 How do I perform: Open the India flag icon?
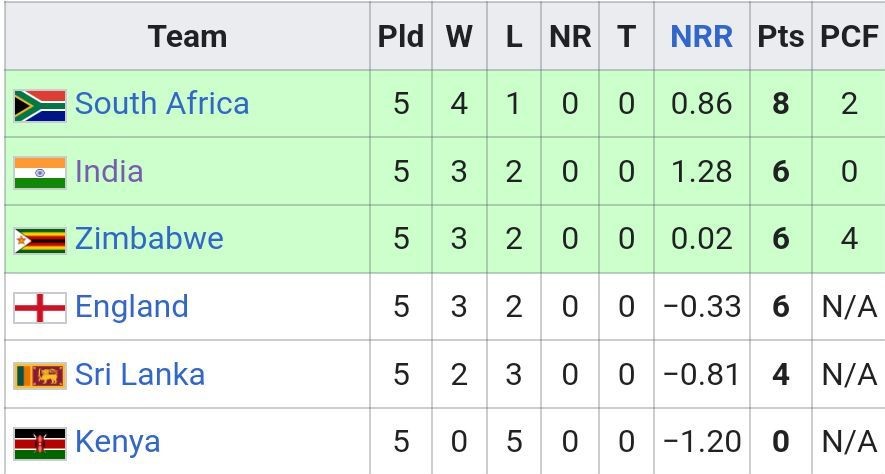(x=40, y=173)
